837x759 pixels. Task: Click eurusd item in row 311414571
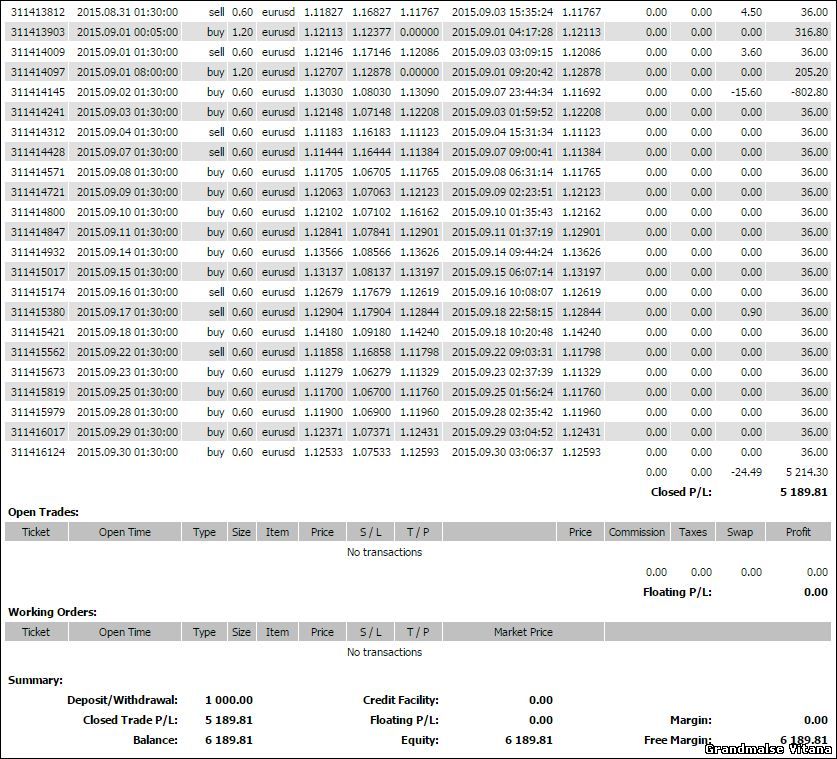(278, 172)
